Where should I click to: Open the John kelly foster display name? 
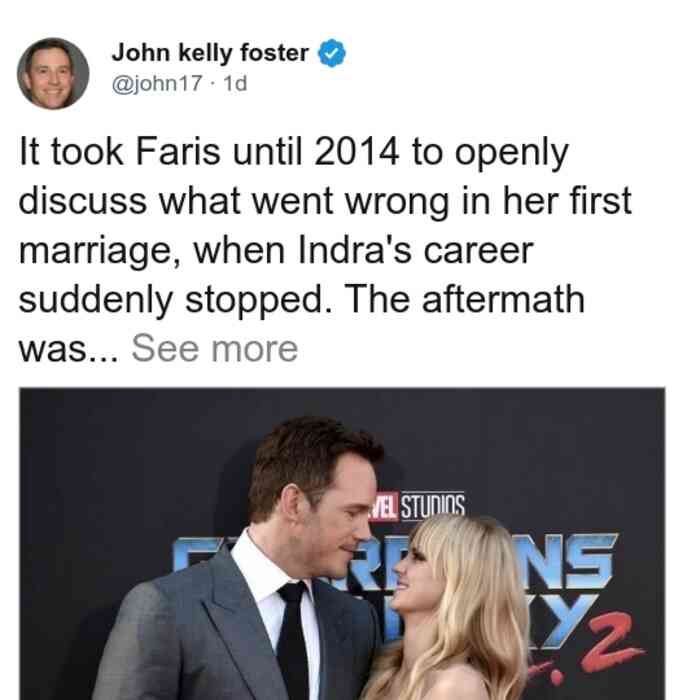tap(210, 53)
